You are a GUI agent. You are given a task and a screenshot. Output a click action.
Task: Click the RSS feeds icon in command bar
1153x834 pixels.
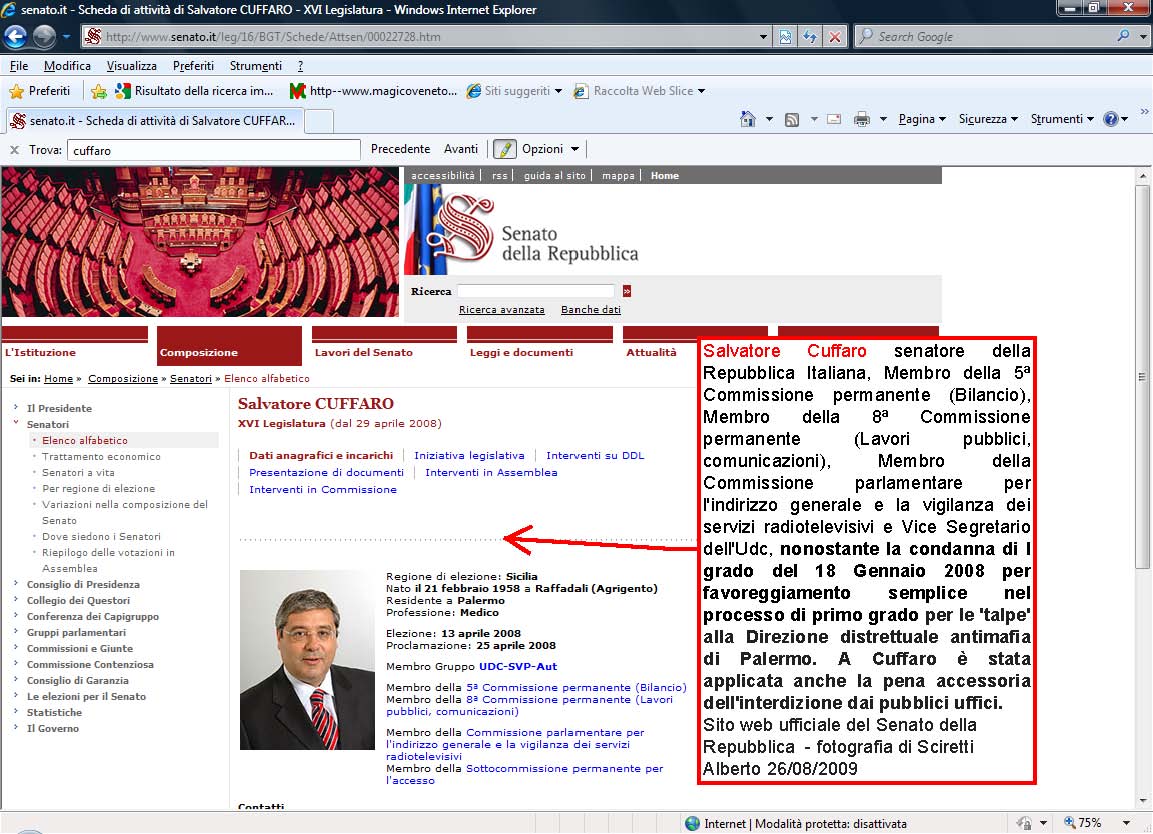792,119
